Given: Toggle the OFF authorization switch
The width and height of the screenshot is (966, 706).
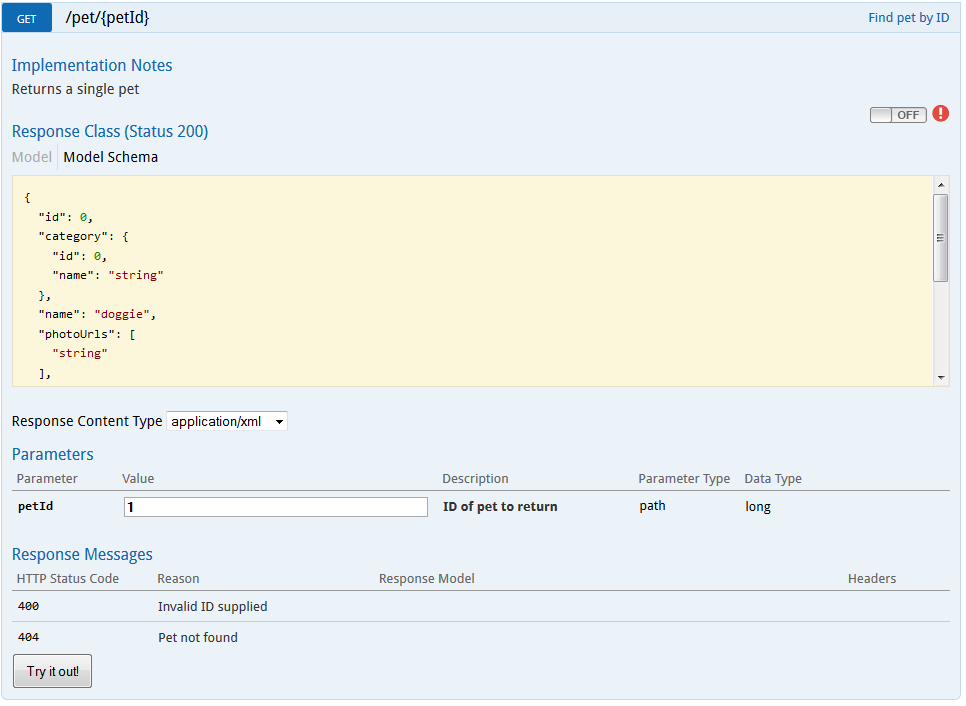Looking at the screenshot, I should [x=897, y=115].
